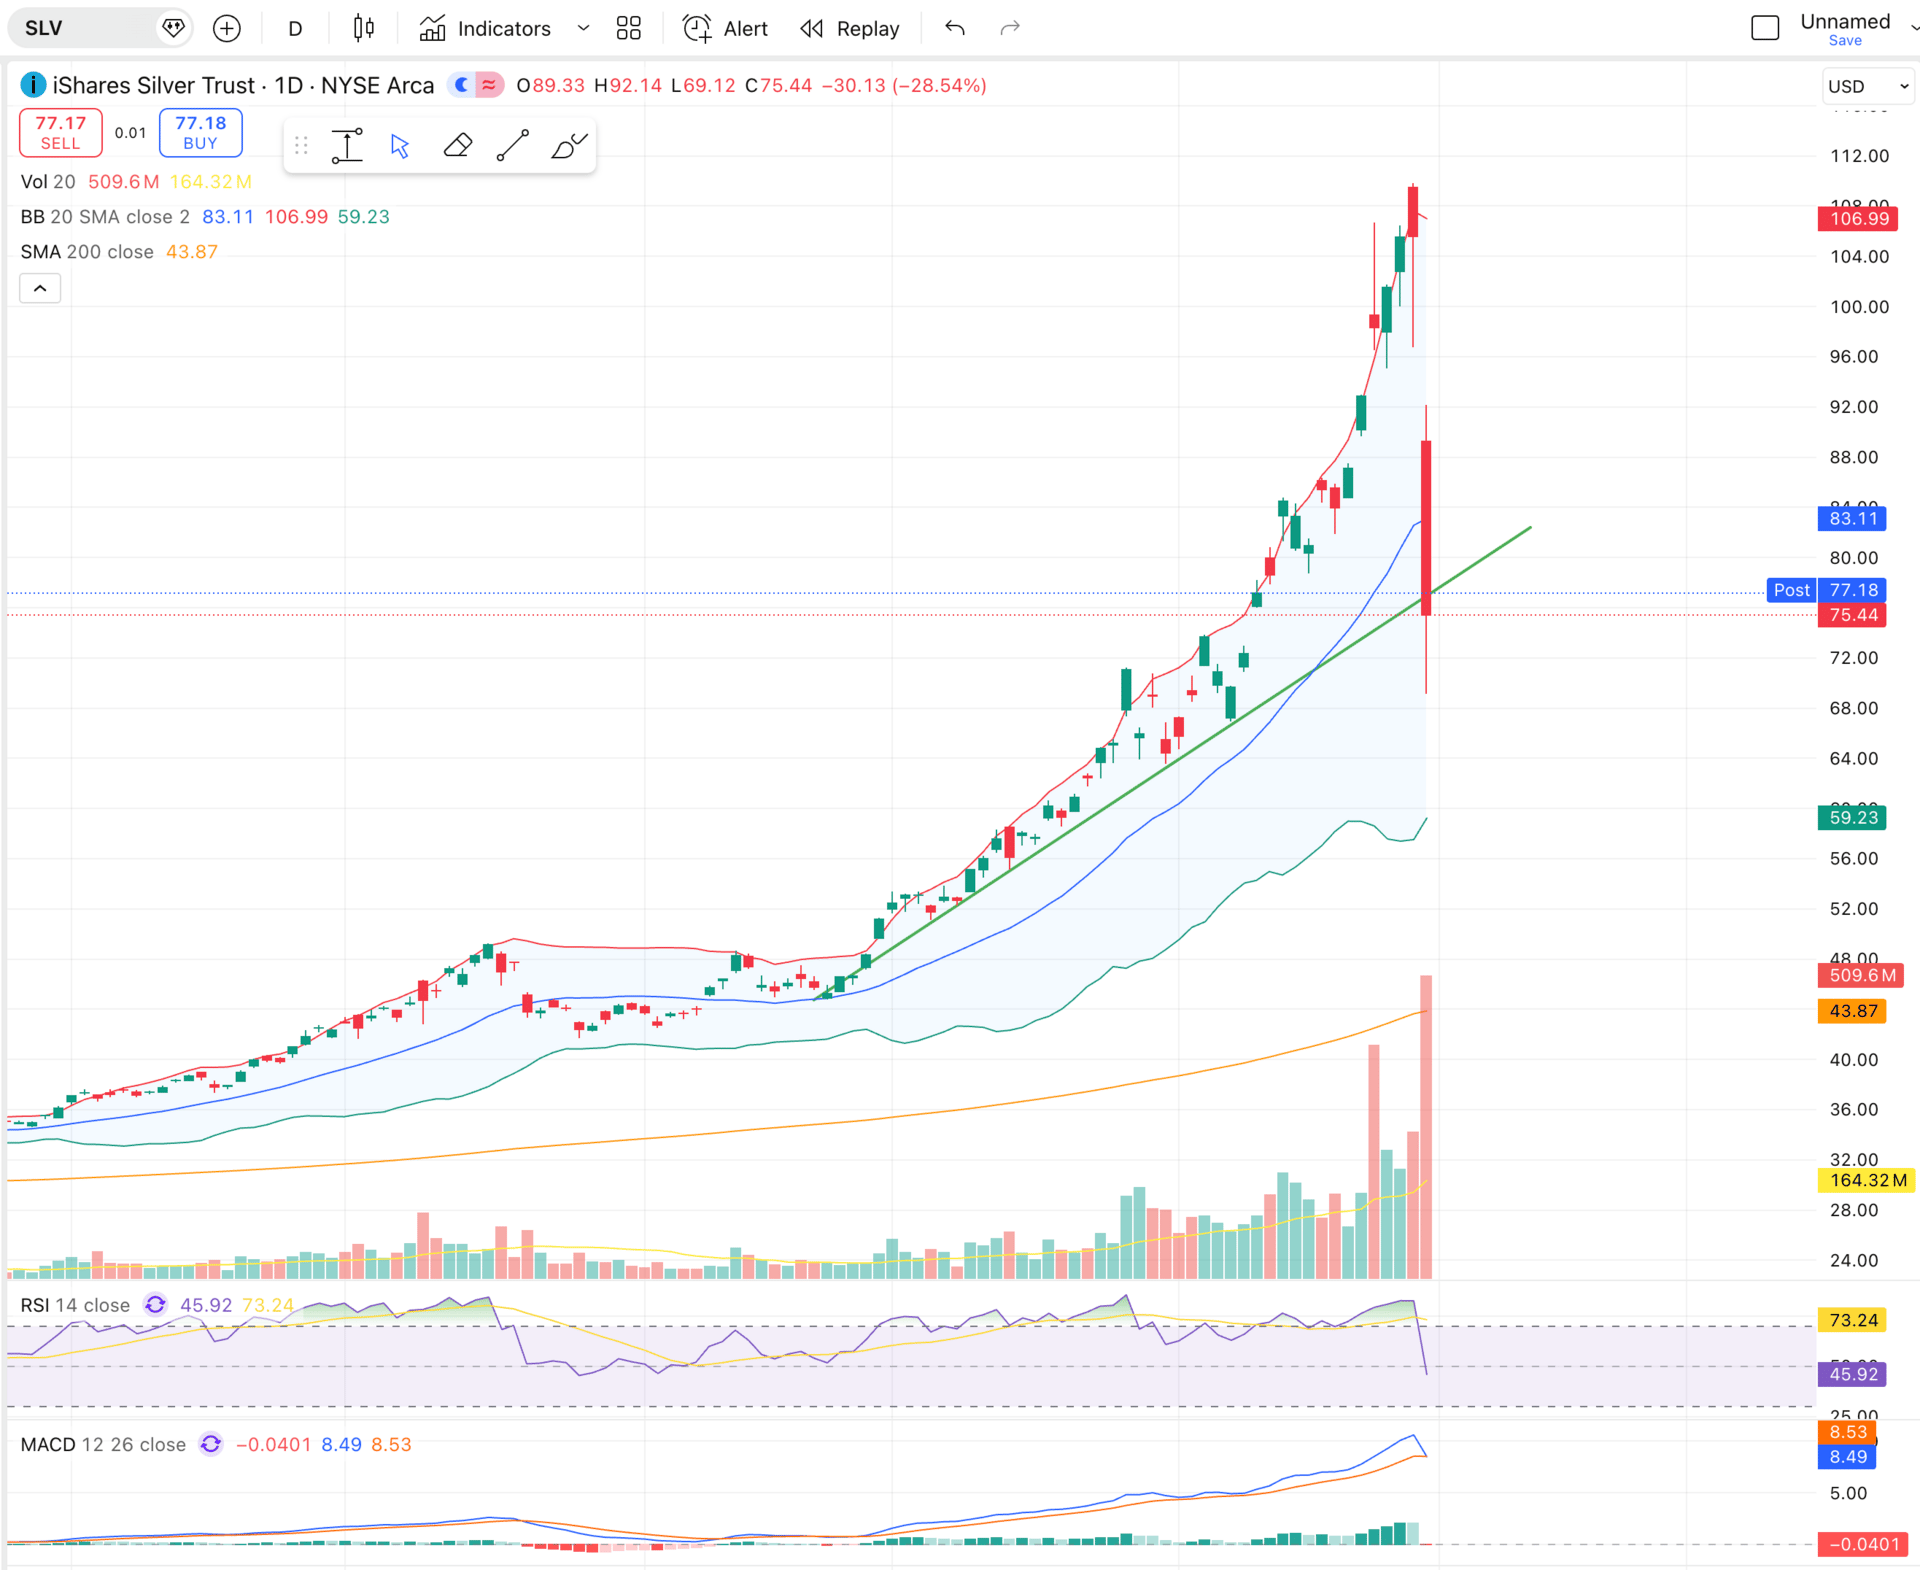Select the arrow cursor tool
Viewport: 1920px width, 1570px height.
pos(400,146)
